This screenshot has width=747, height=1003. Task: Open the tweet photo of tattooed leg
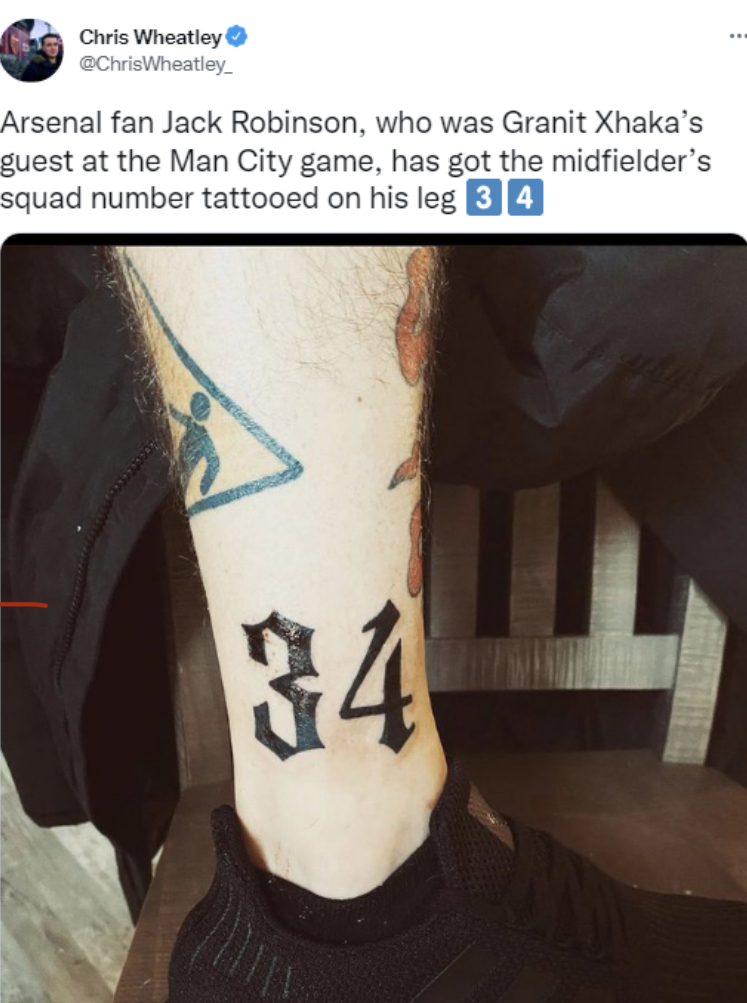(374, 618)
